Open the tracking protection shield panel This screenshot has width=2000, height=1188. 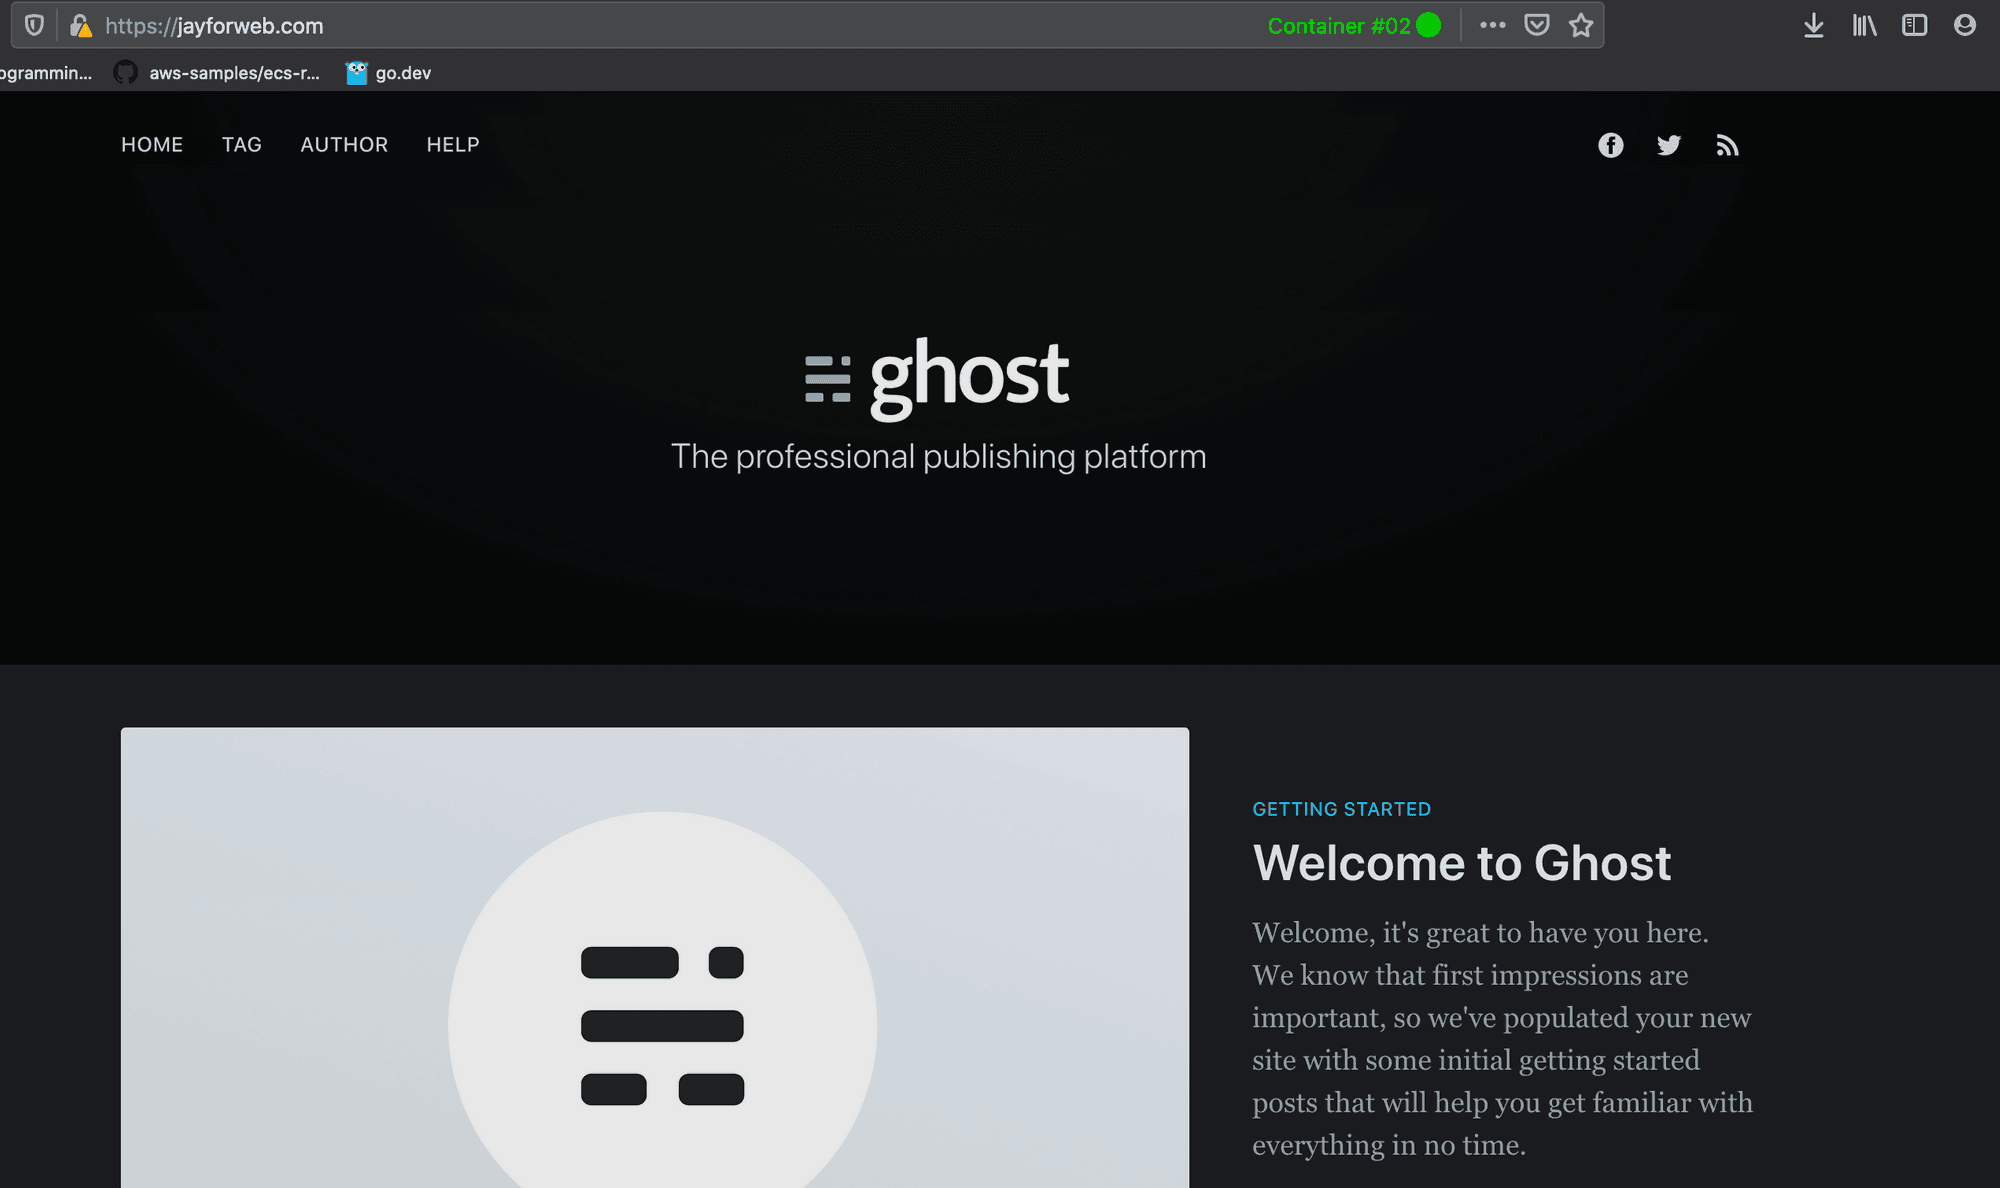point(34,25)
